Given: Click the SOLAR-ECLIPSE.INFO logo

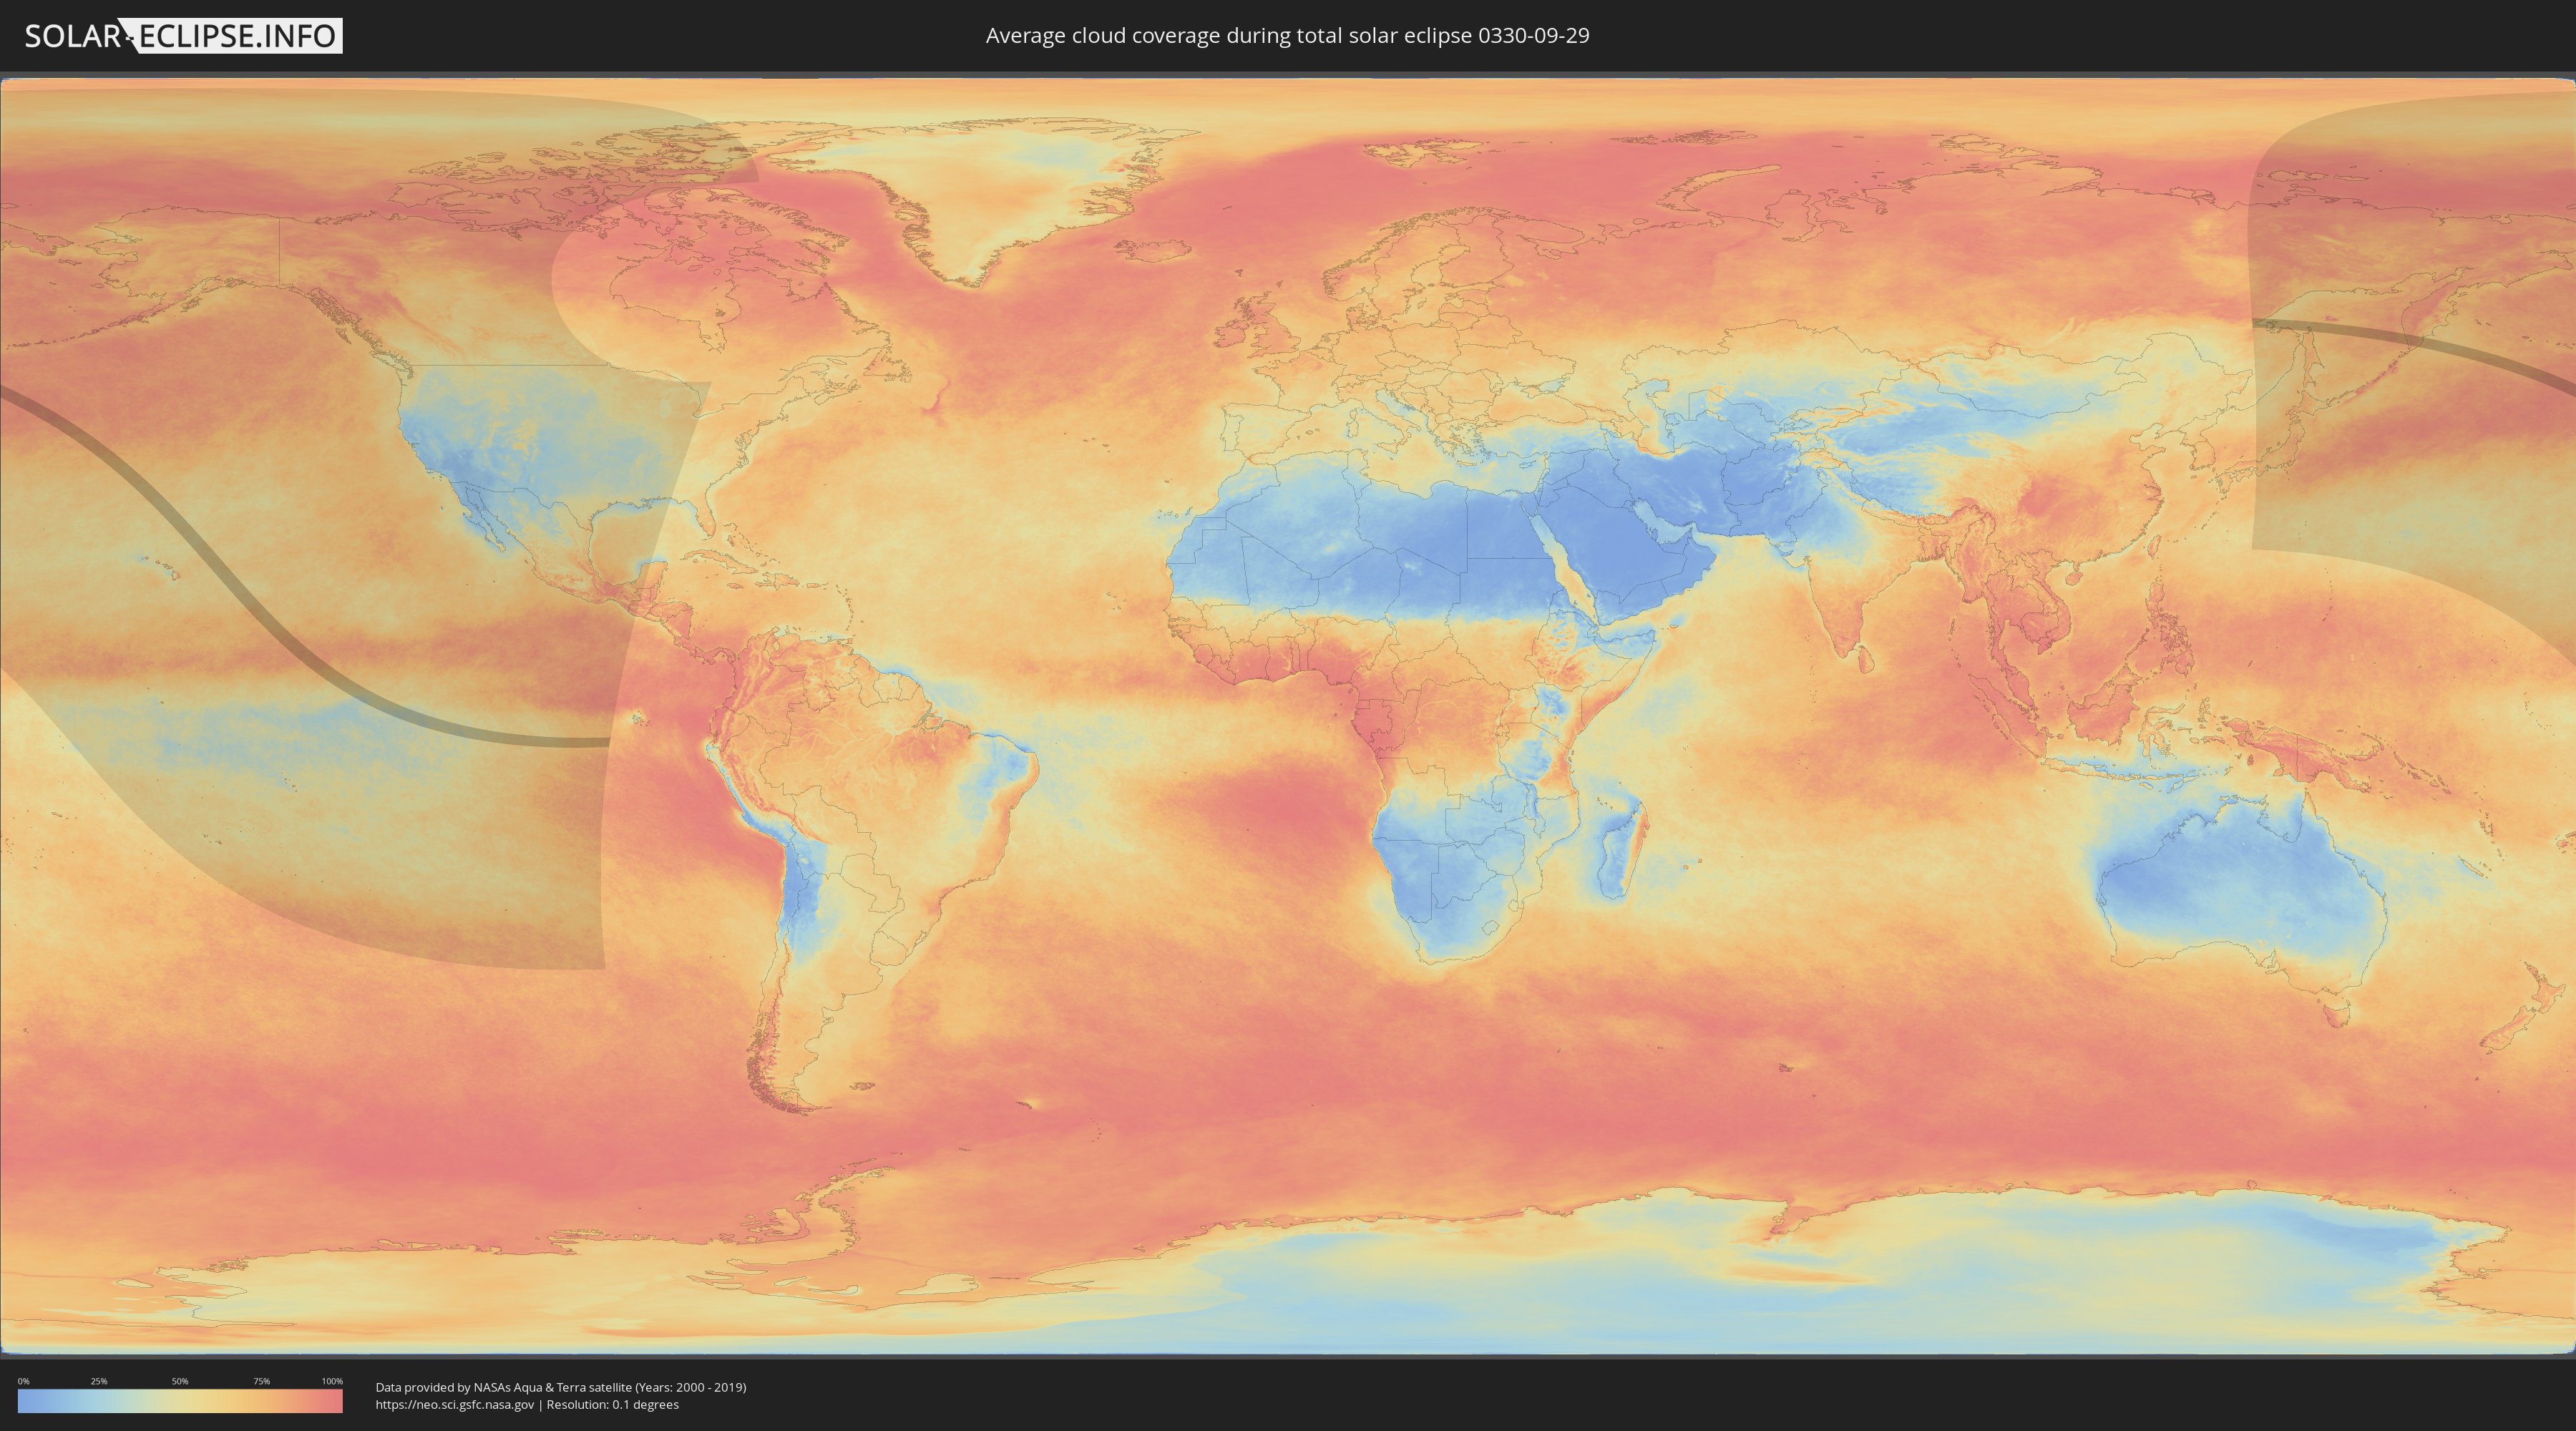Looking at the screenshot, I should 183,36.
